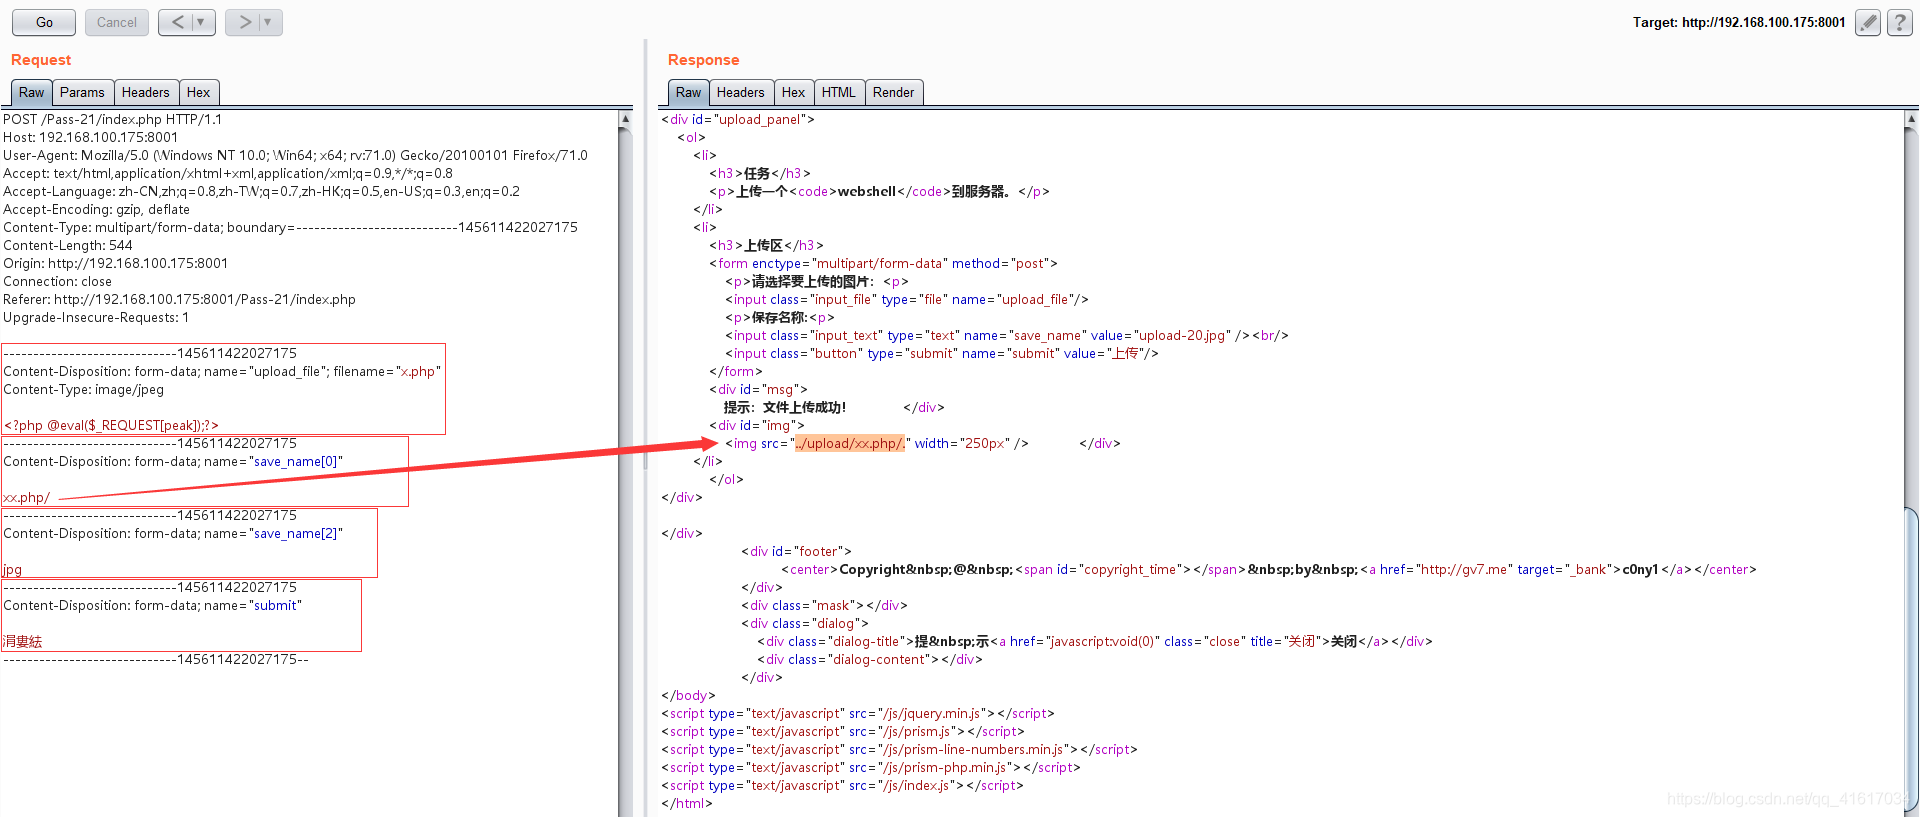The height and width of the screenshot is (817, 1920).
Task: Click the 'Content-Length: 544' header line
Action: coord(68,245)
